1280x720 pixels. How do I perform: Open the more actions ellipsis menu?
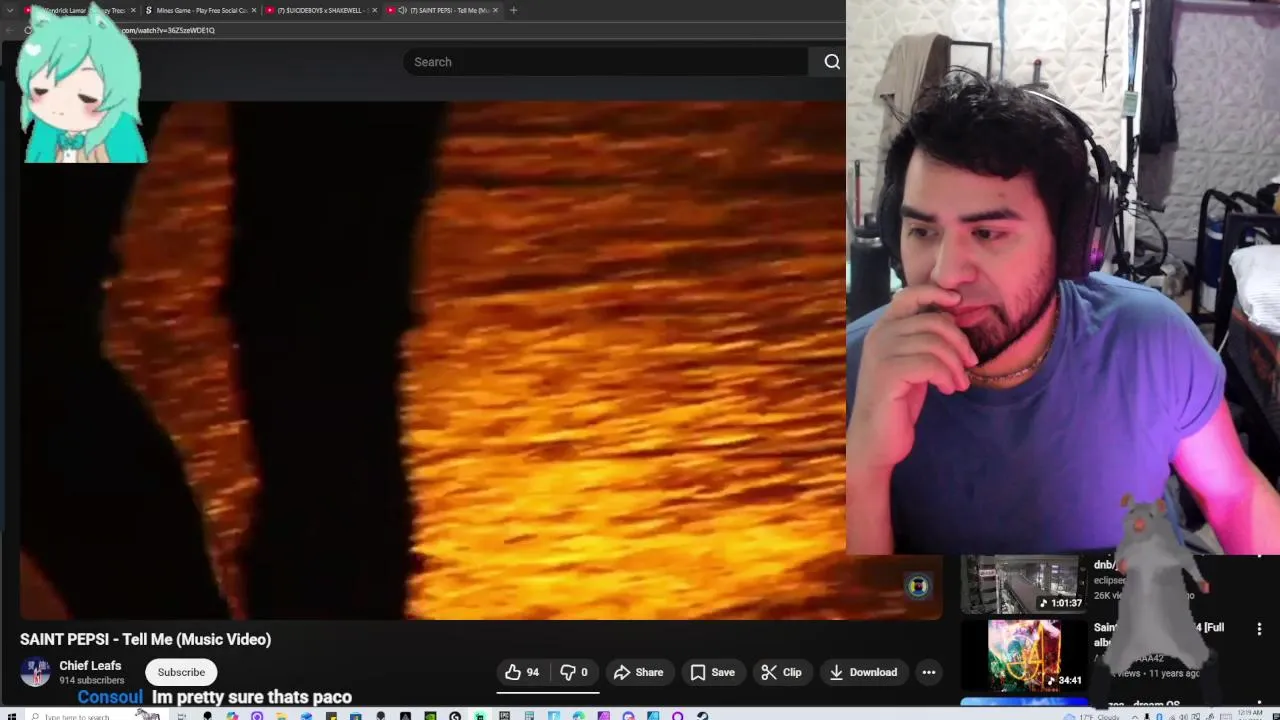click(x=928, y=672)
